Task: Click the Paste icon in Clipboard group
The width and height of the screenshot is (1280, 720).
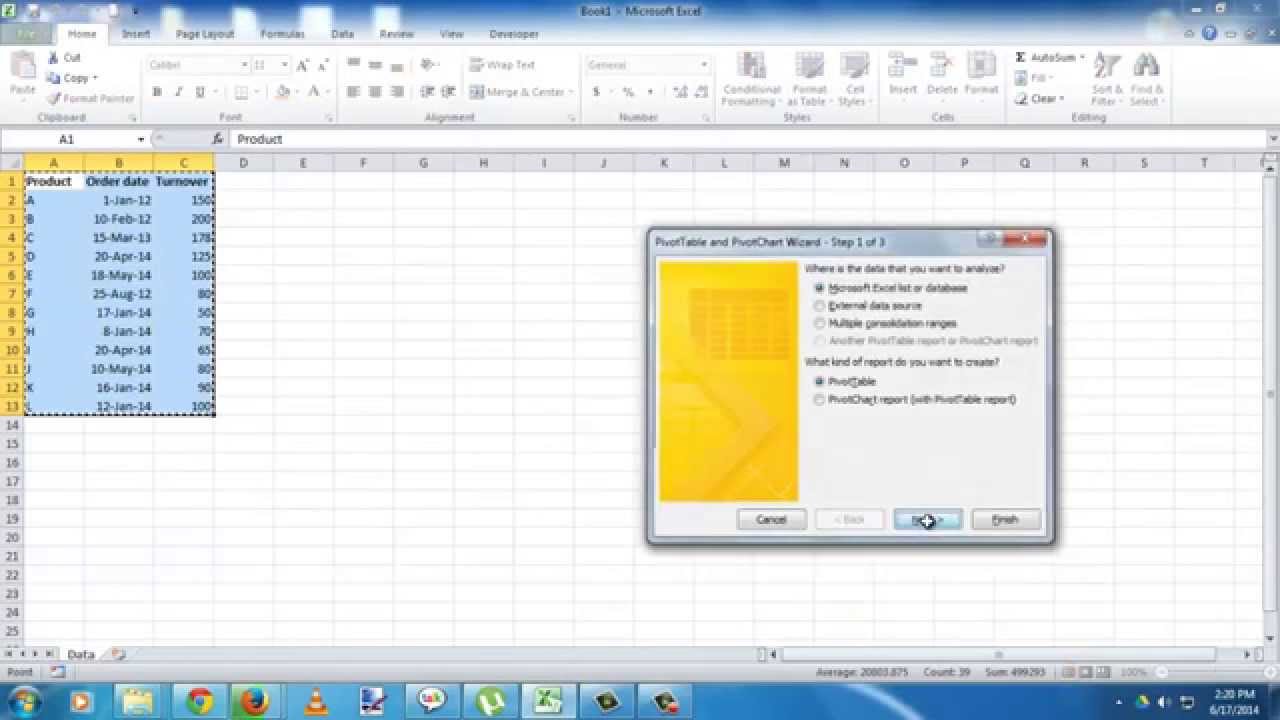Action: [22, 68]
